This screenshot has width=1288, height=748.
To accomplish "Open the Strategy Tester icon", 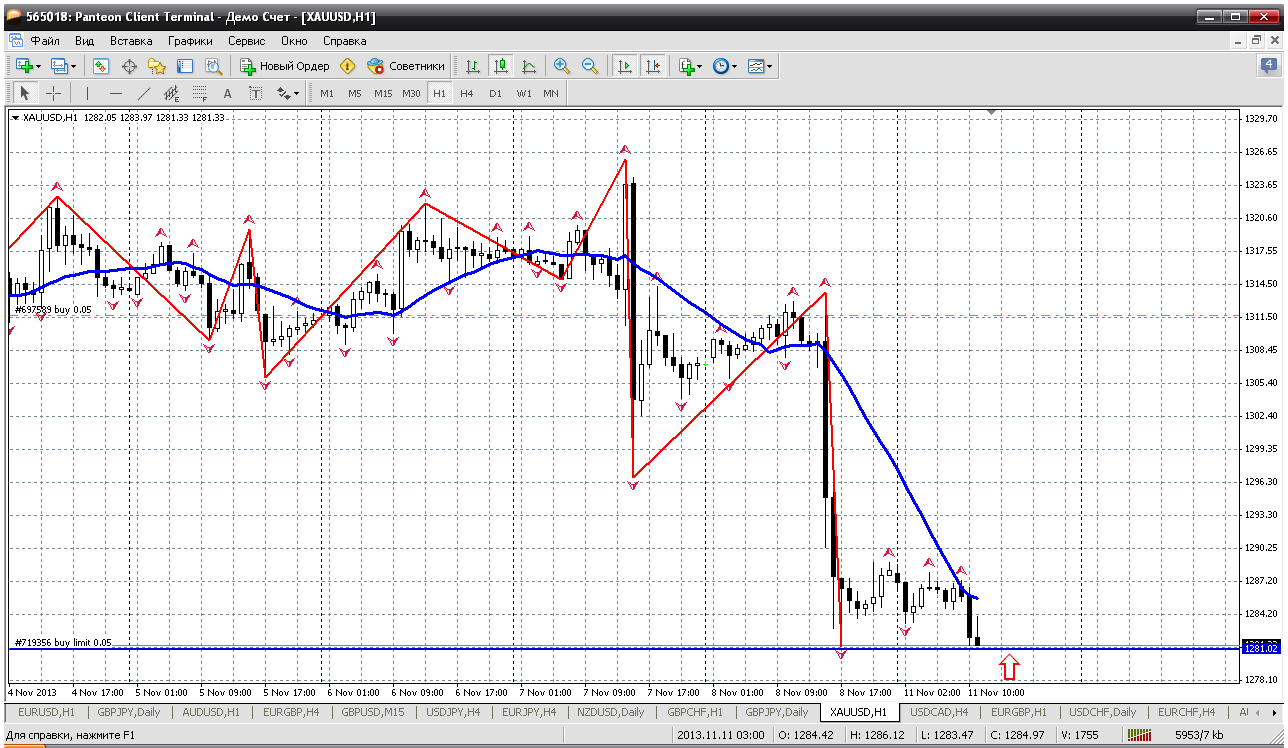I will point(213,66).
